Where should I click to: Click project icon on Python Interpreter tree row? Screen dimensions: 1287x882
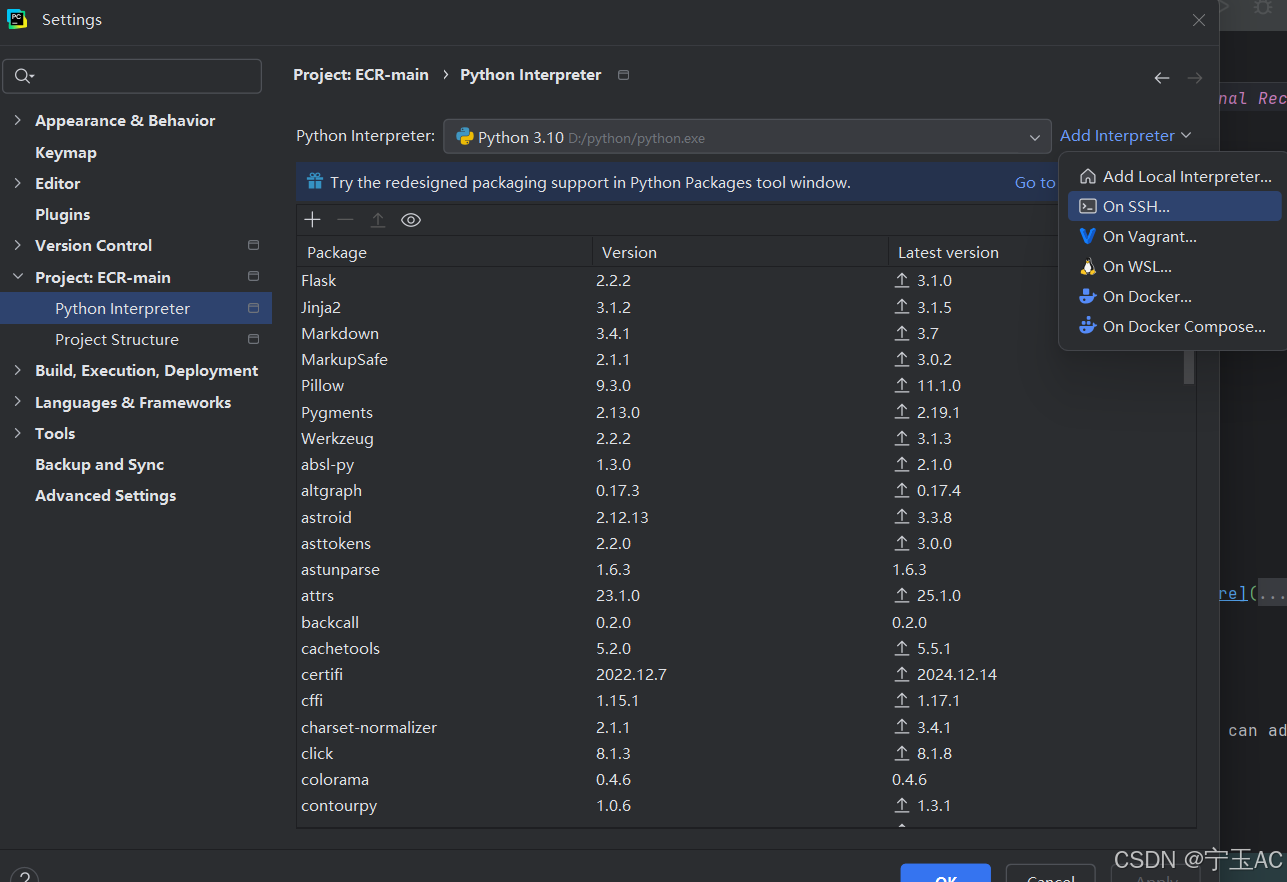click(x=253, y=308)
